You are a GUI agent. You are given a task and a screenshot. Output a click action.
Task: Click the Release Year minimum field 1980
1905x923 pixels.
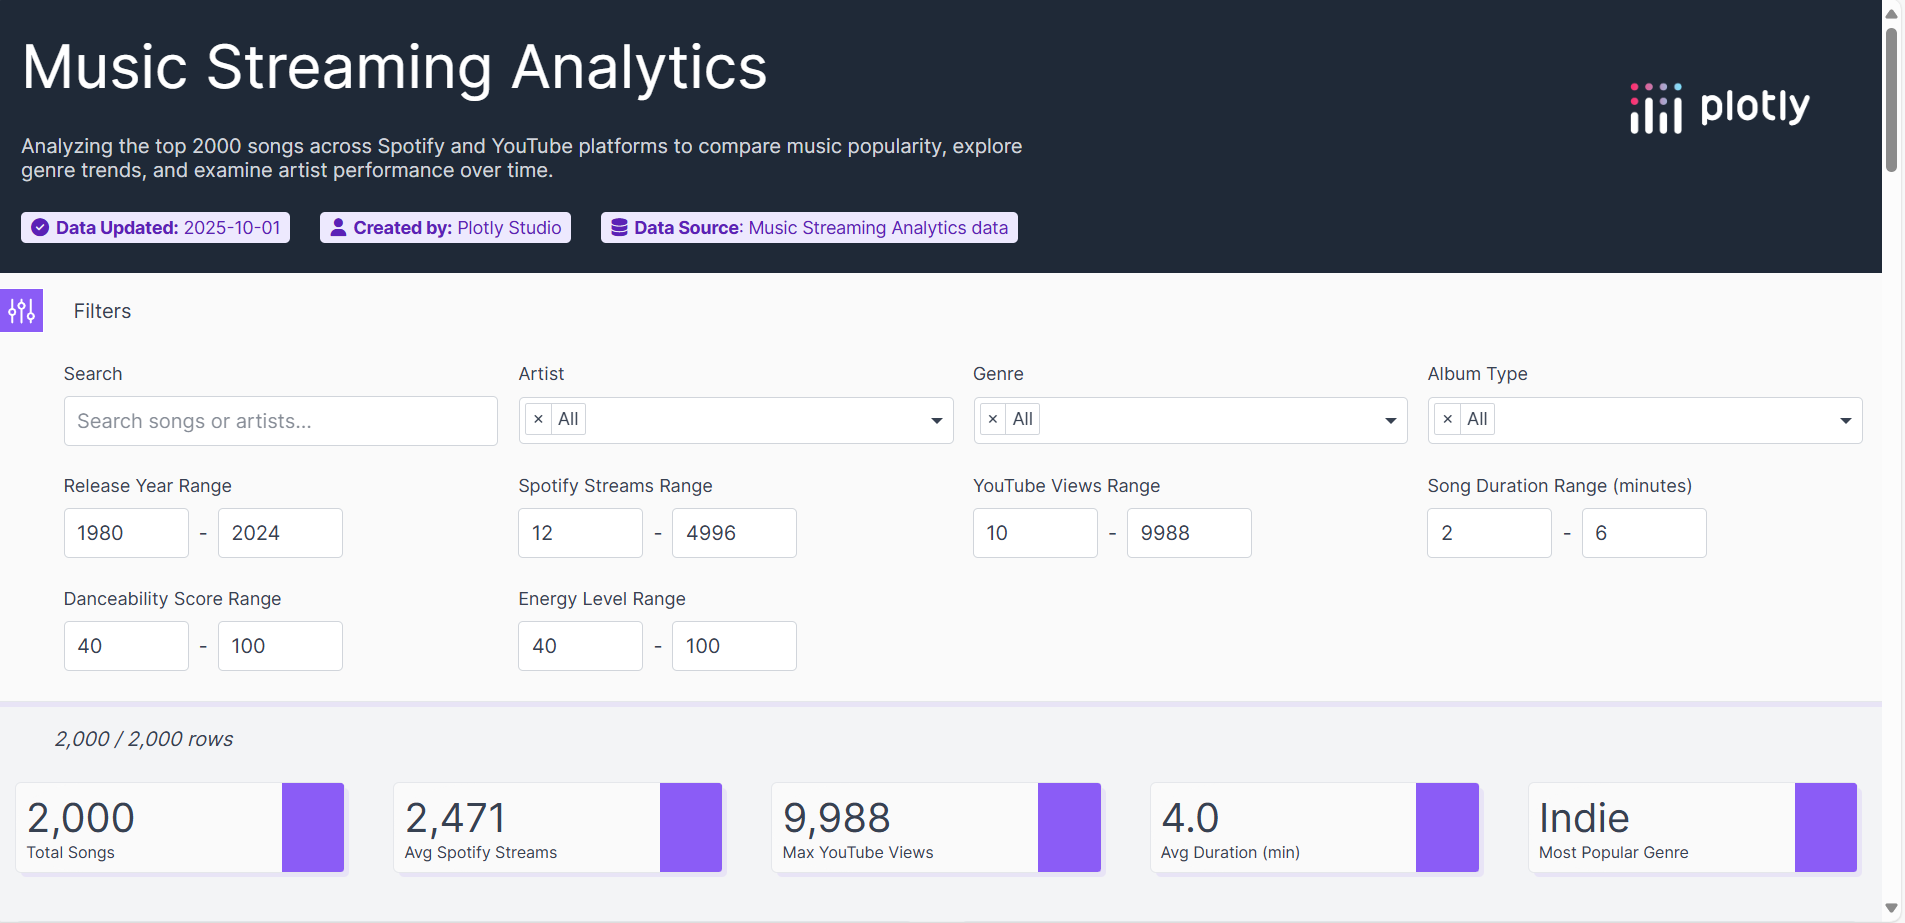tap(126, 533)
